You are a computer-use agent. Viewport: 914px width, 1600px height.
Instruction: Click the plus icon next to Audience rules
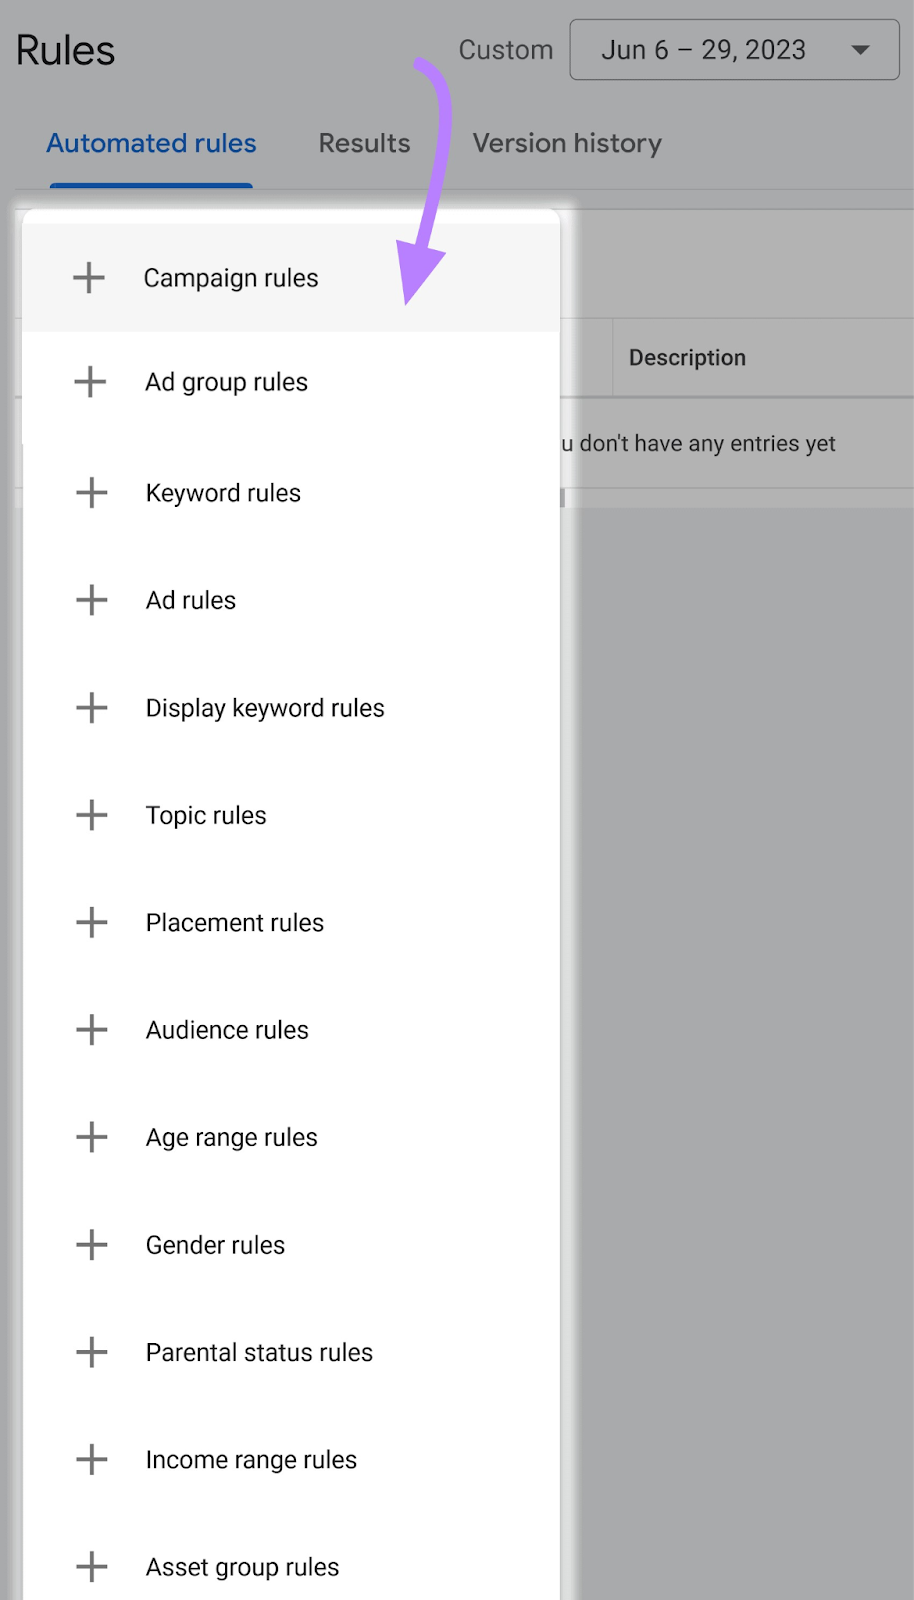[x=91, y=1029]
